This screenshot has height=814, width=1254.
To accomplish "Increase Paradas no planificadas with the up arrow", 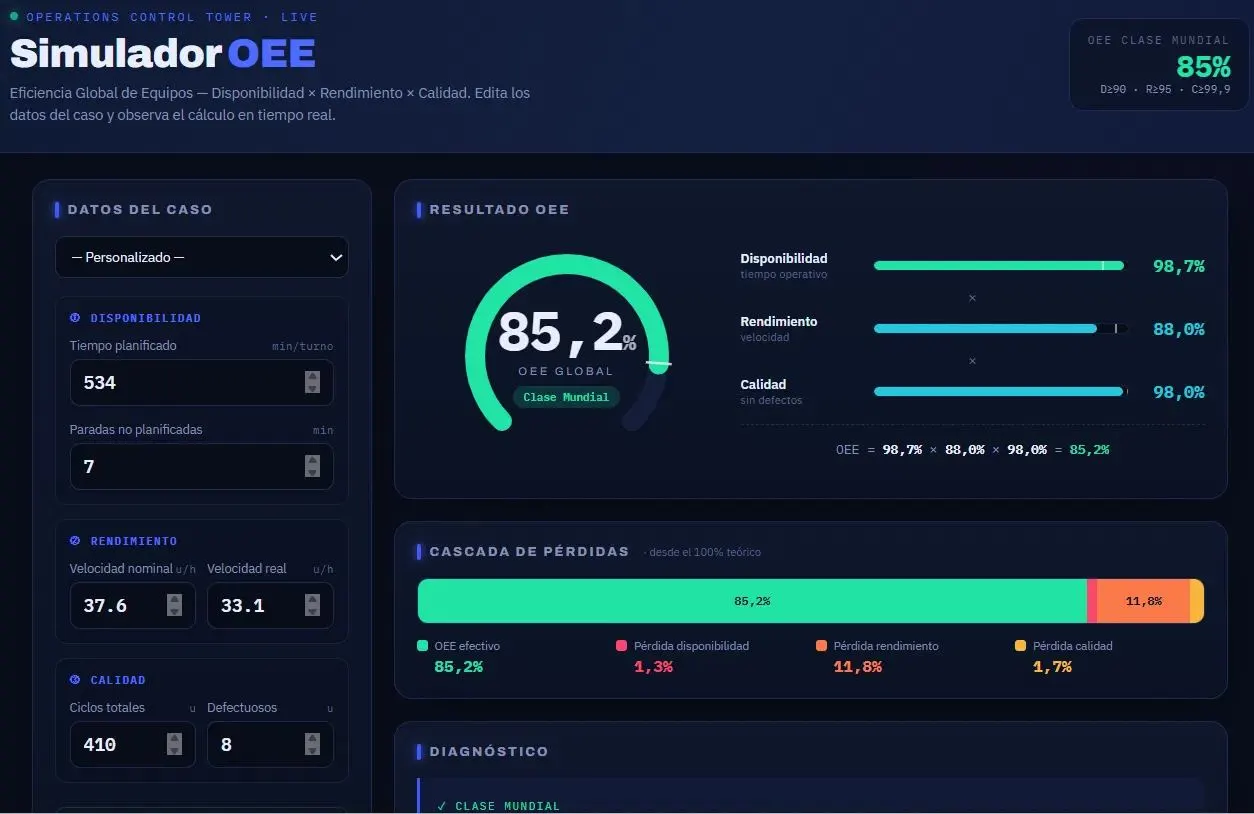I will pyautogui.click(x=312, y=461).
